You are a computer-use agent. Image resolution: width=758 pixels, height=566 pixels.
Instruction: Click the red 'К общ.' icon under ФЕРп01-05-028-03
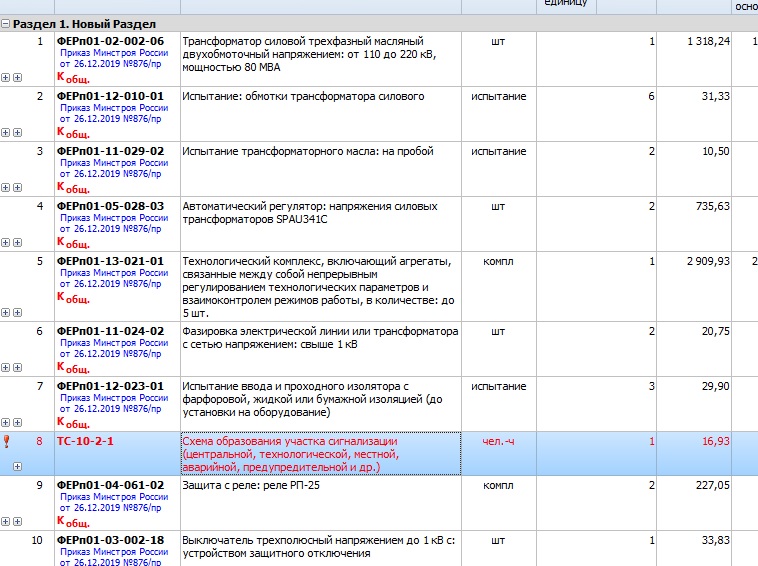(73, 243)
